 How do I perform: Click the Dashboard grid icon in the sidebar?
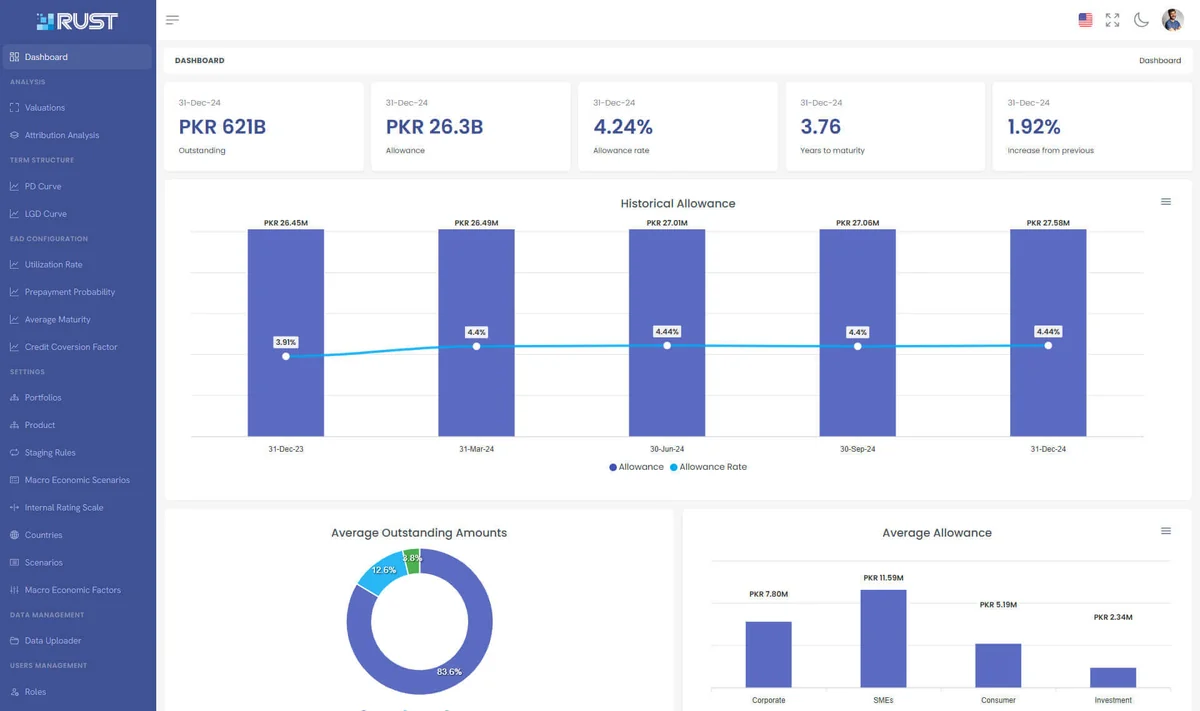tap(14, 57)
